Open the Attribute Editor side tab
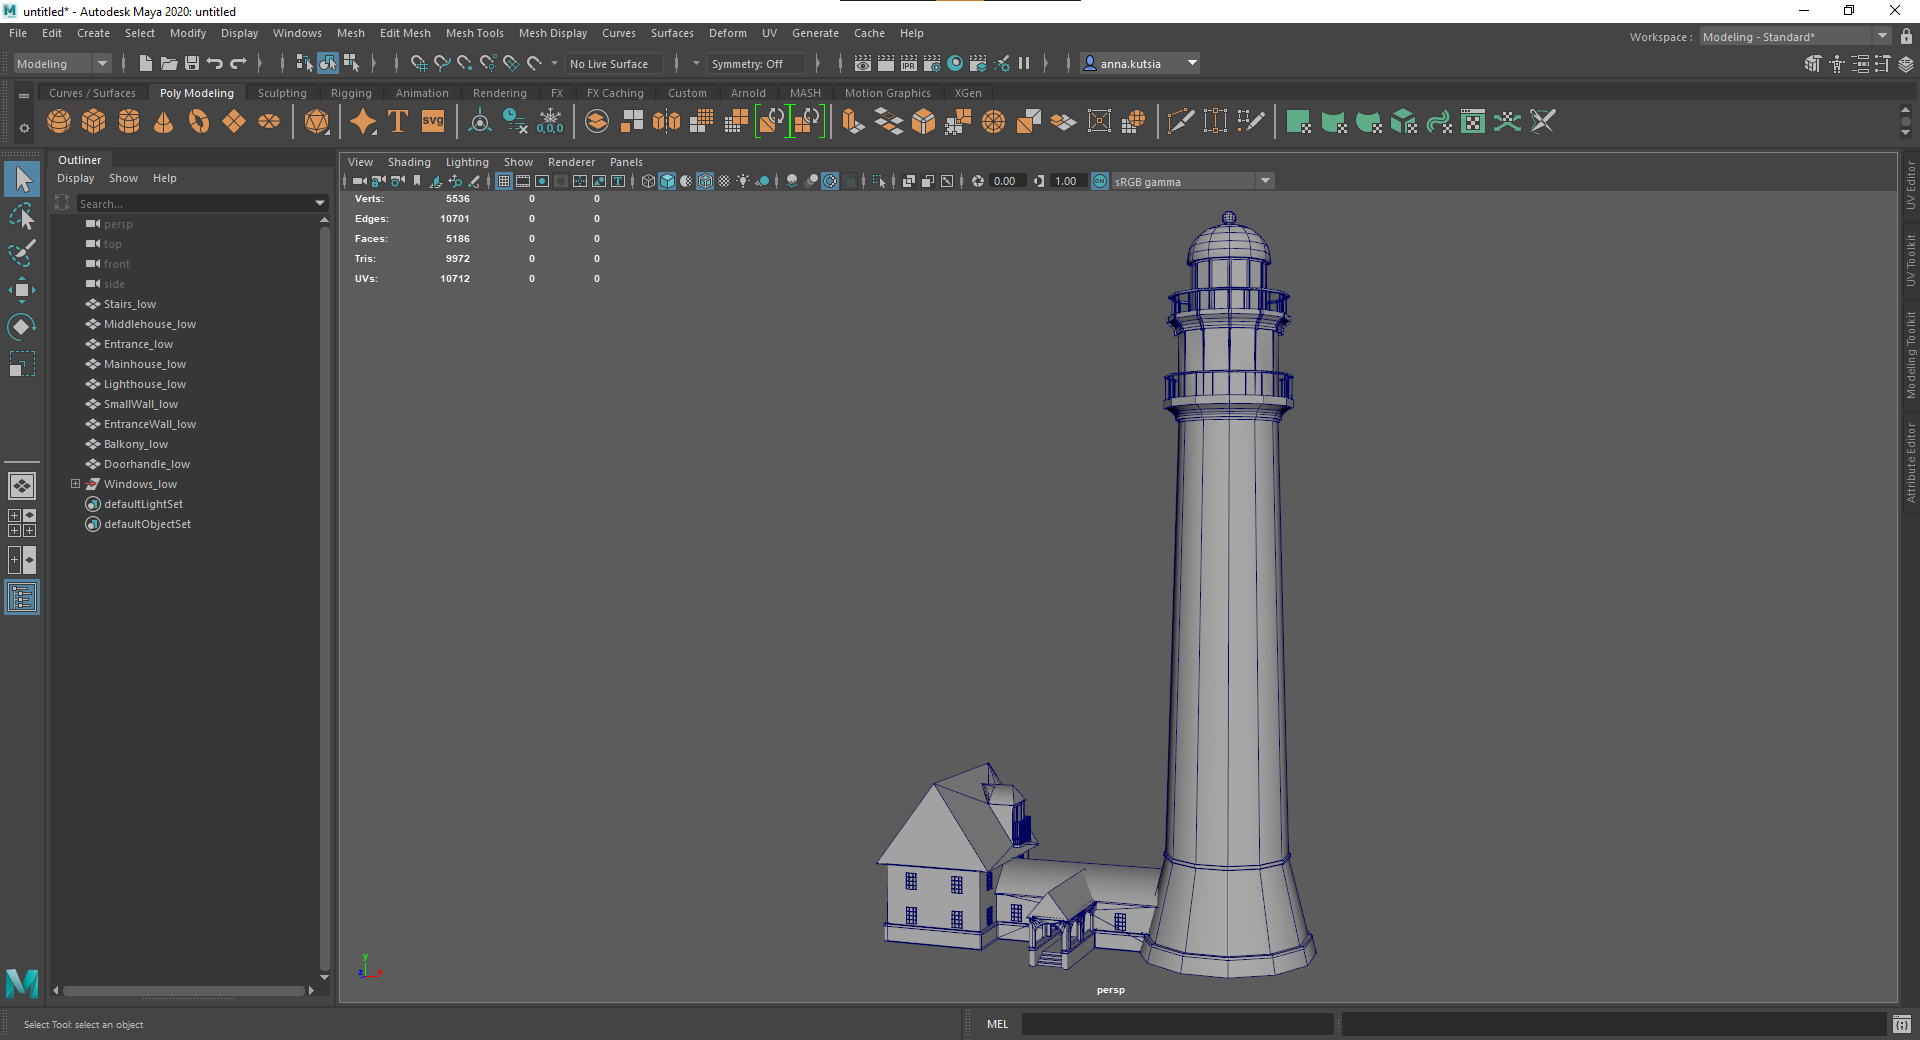This screenshot has height=1040, width=1920. tap(1910, 461)
